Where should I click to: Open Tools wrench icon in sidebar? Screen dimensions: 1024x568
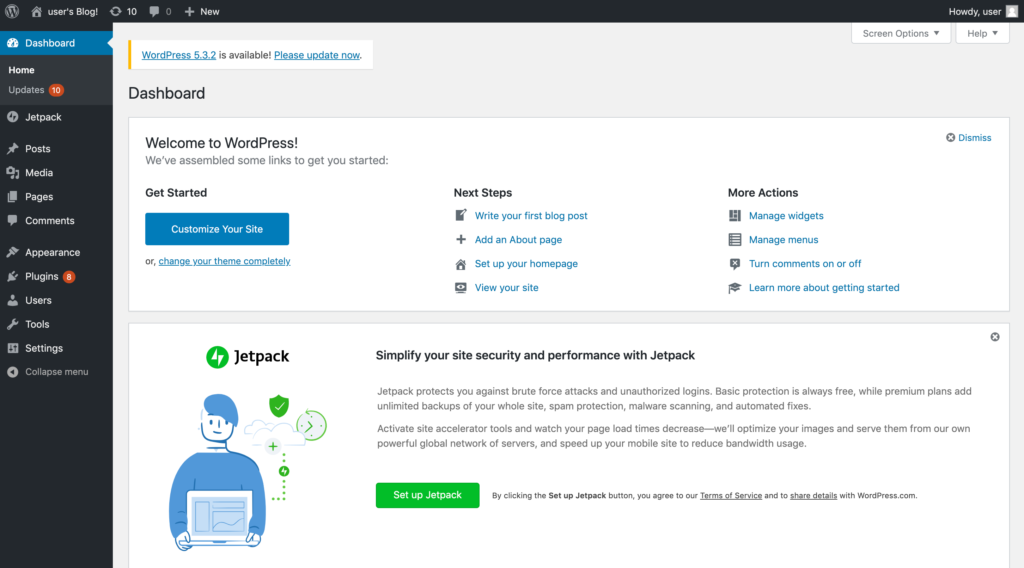coord(12,324)
